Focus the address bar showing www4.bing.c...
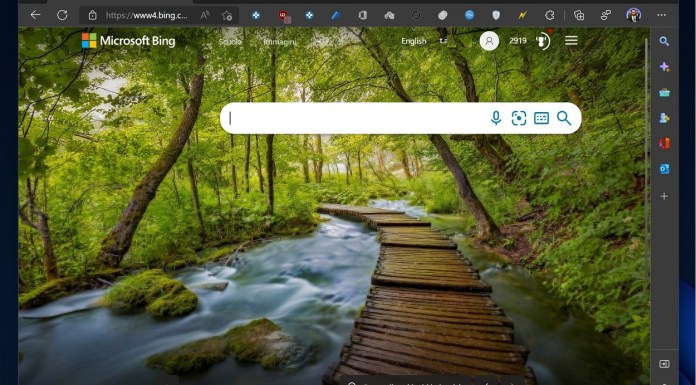 (x=146, y=16)
